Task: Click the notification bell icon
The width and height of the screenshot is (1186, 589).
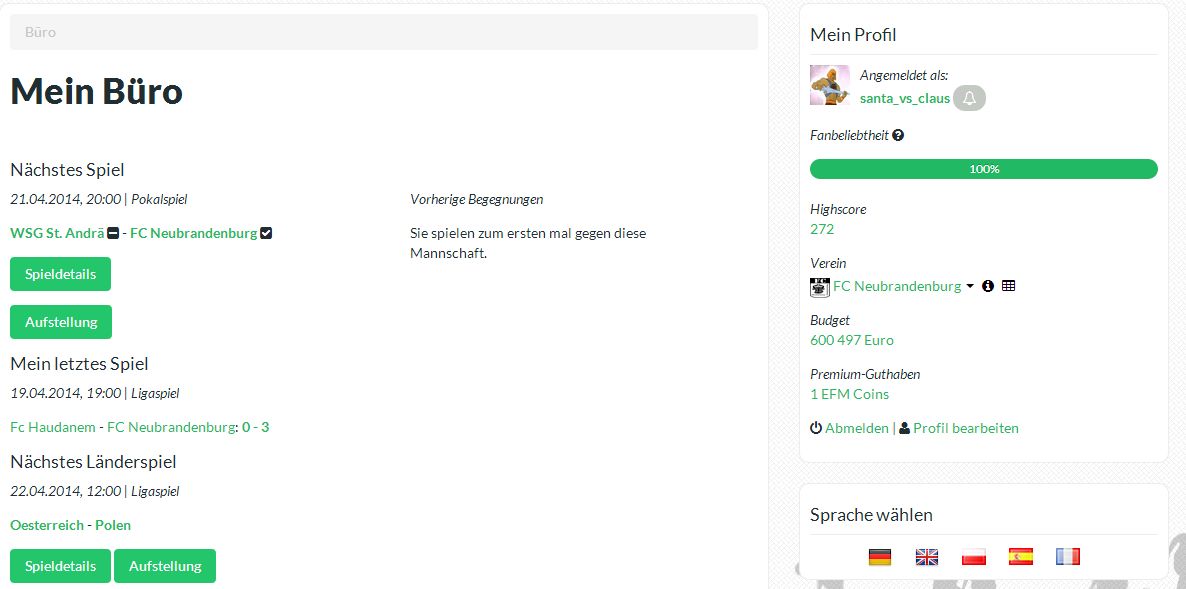Action: [969, 98]
